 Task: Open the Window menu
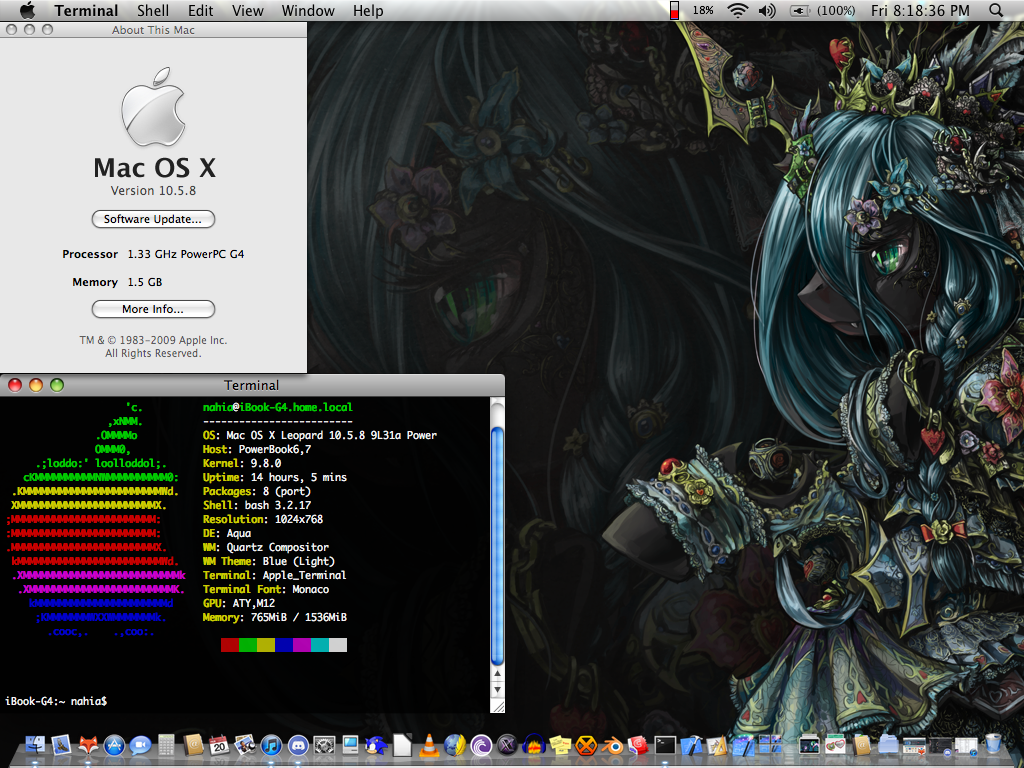[308, 11]
